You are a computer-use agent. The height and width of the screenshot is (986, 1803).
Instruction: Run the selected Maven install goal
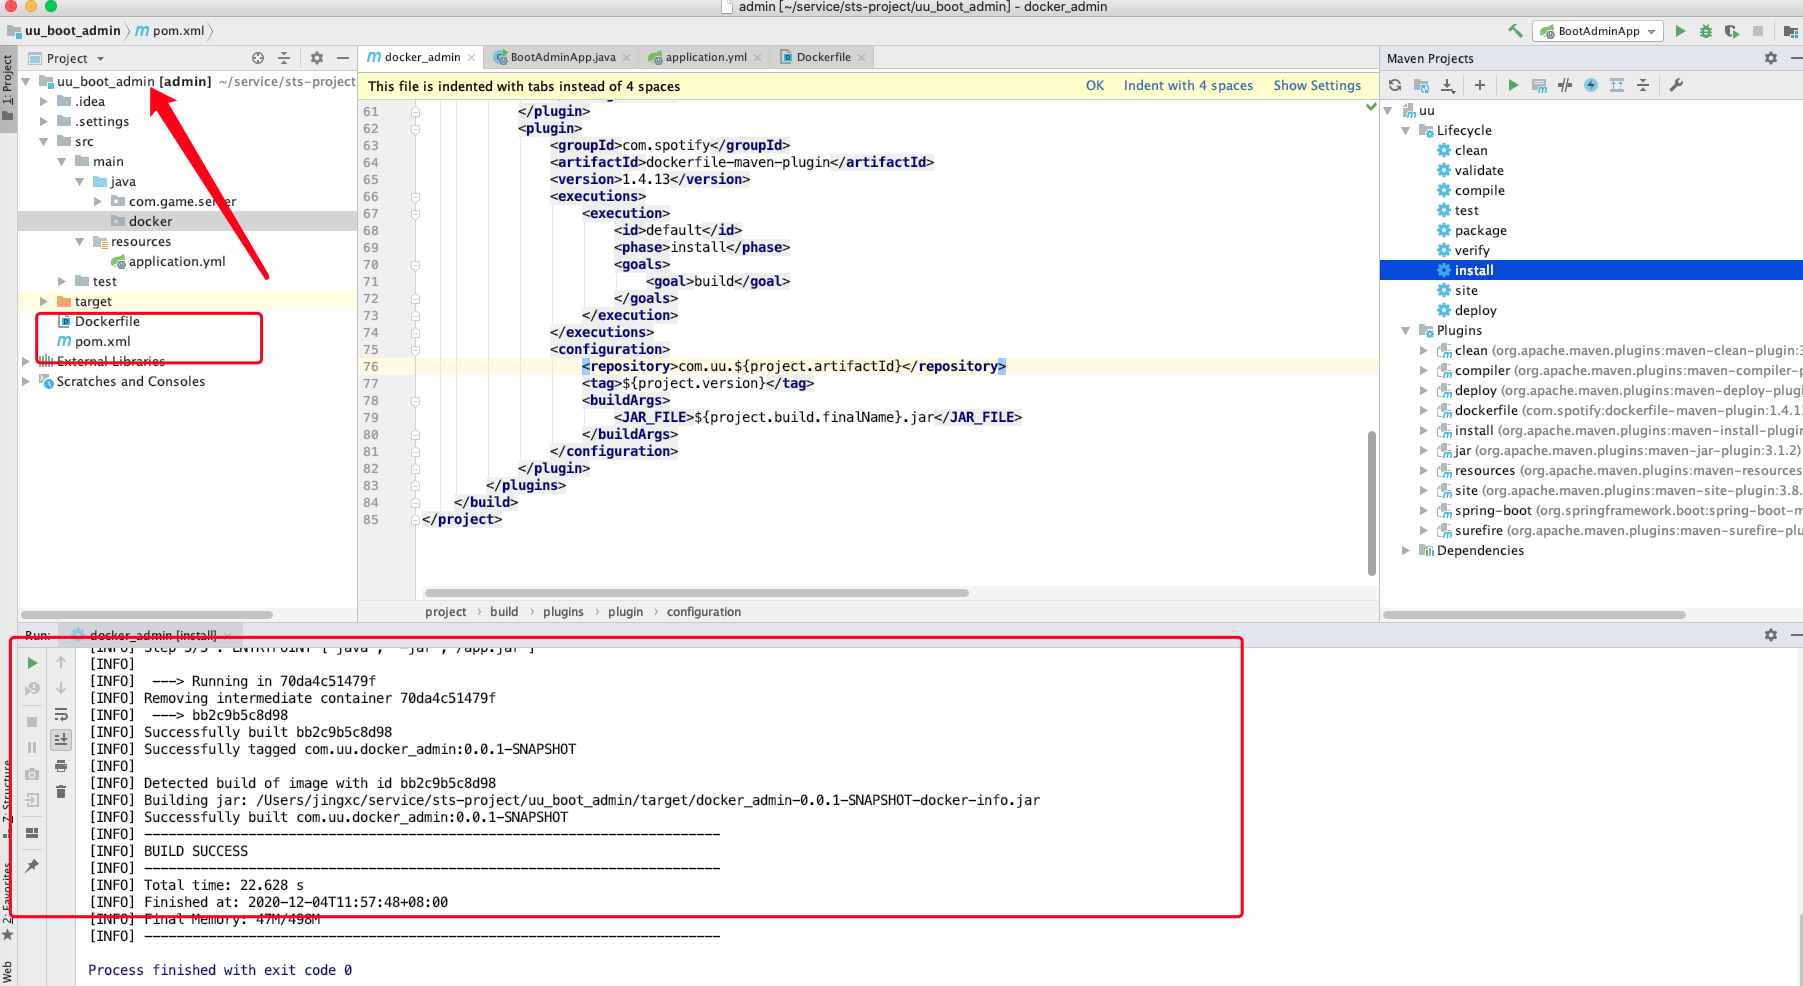click(x=1513, y=85)
